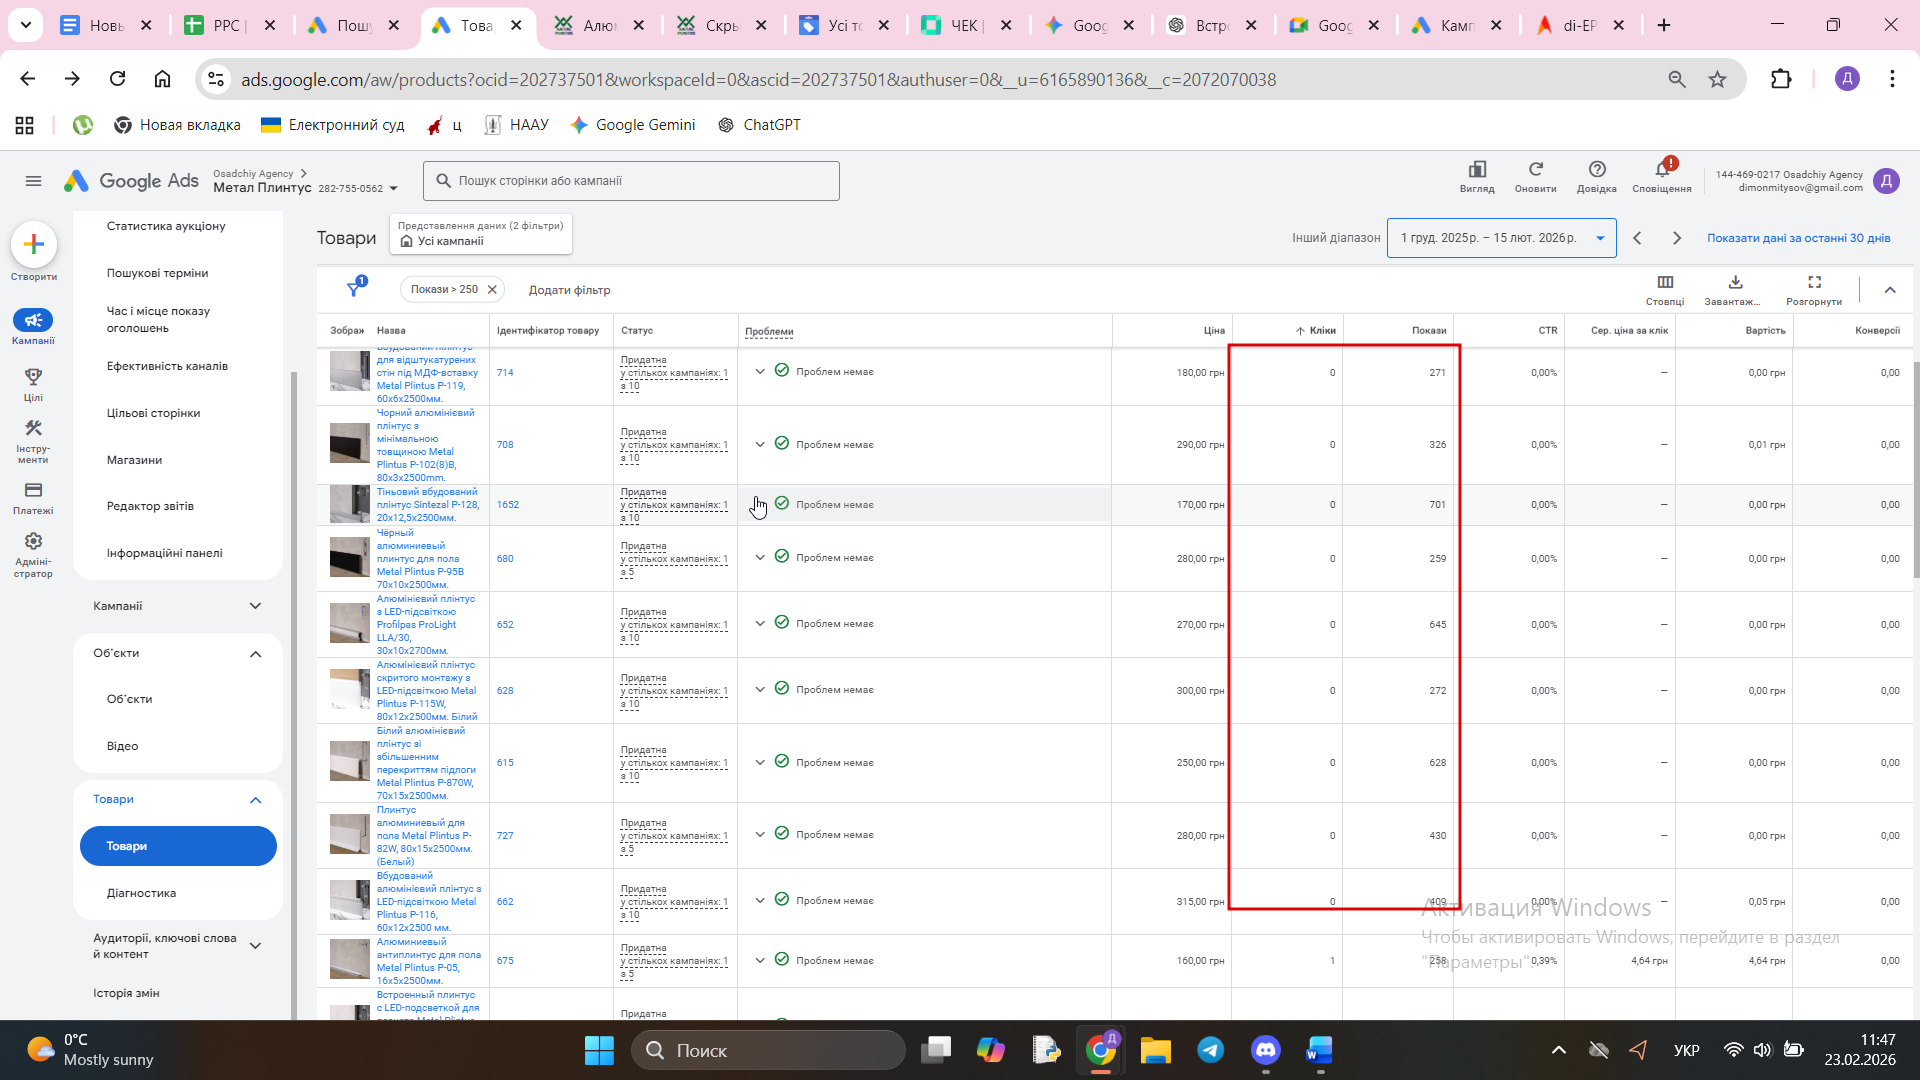This screenshot has height=1080, width=1920.
Task: Open Адміністратор gear icon
Action: point(33,542)
